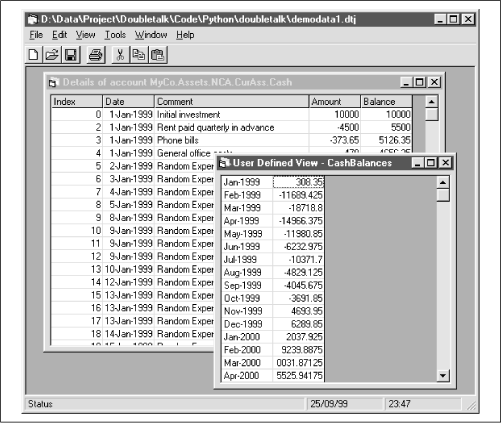502x424 pixels.
Task: Click the Jun-1999 value -6232.975
Action: (x=298, y=247)
